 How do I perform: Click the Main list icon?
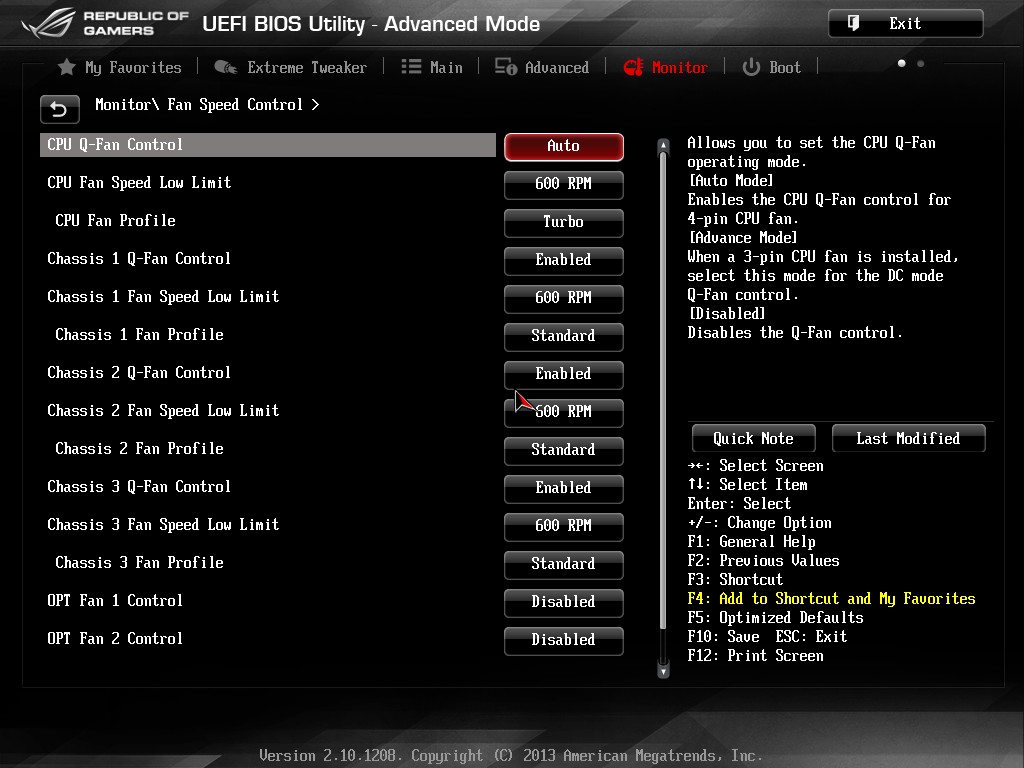click(411, 67)
